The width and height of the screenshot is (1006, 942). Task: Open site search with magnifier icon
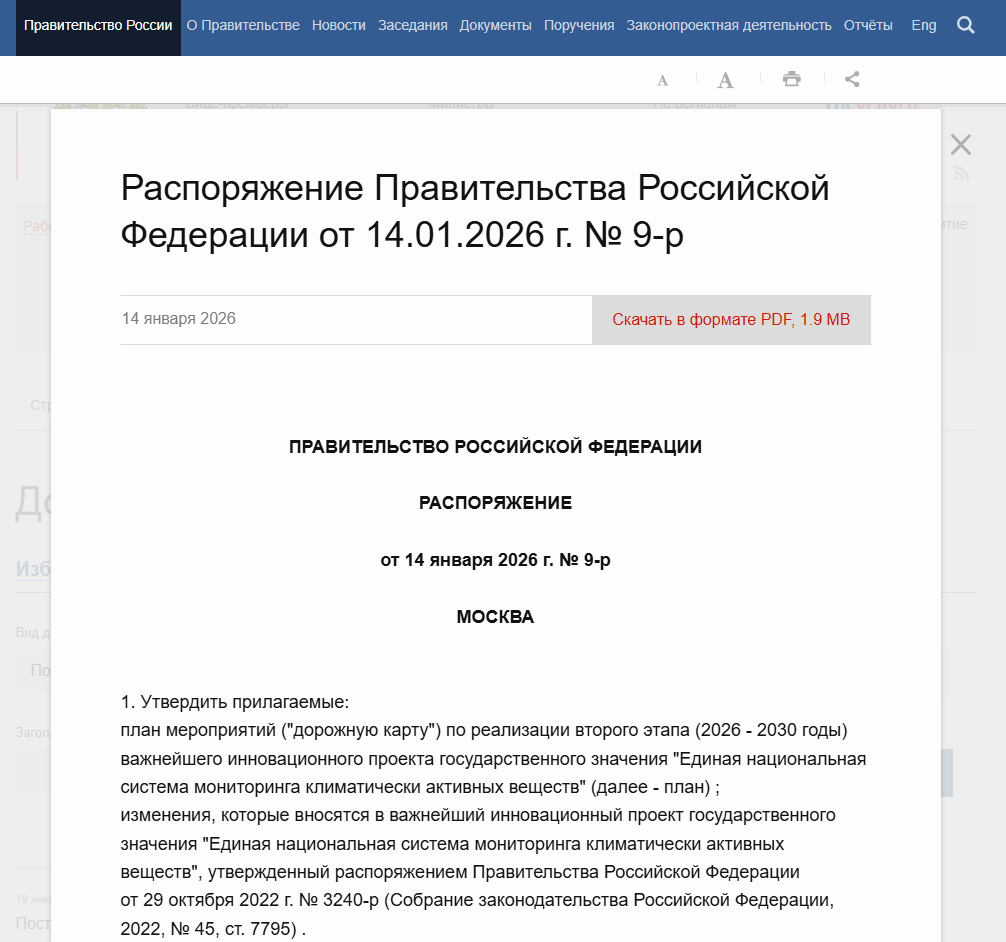[965, 26]
